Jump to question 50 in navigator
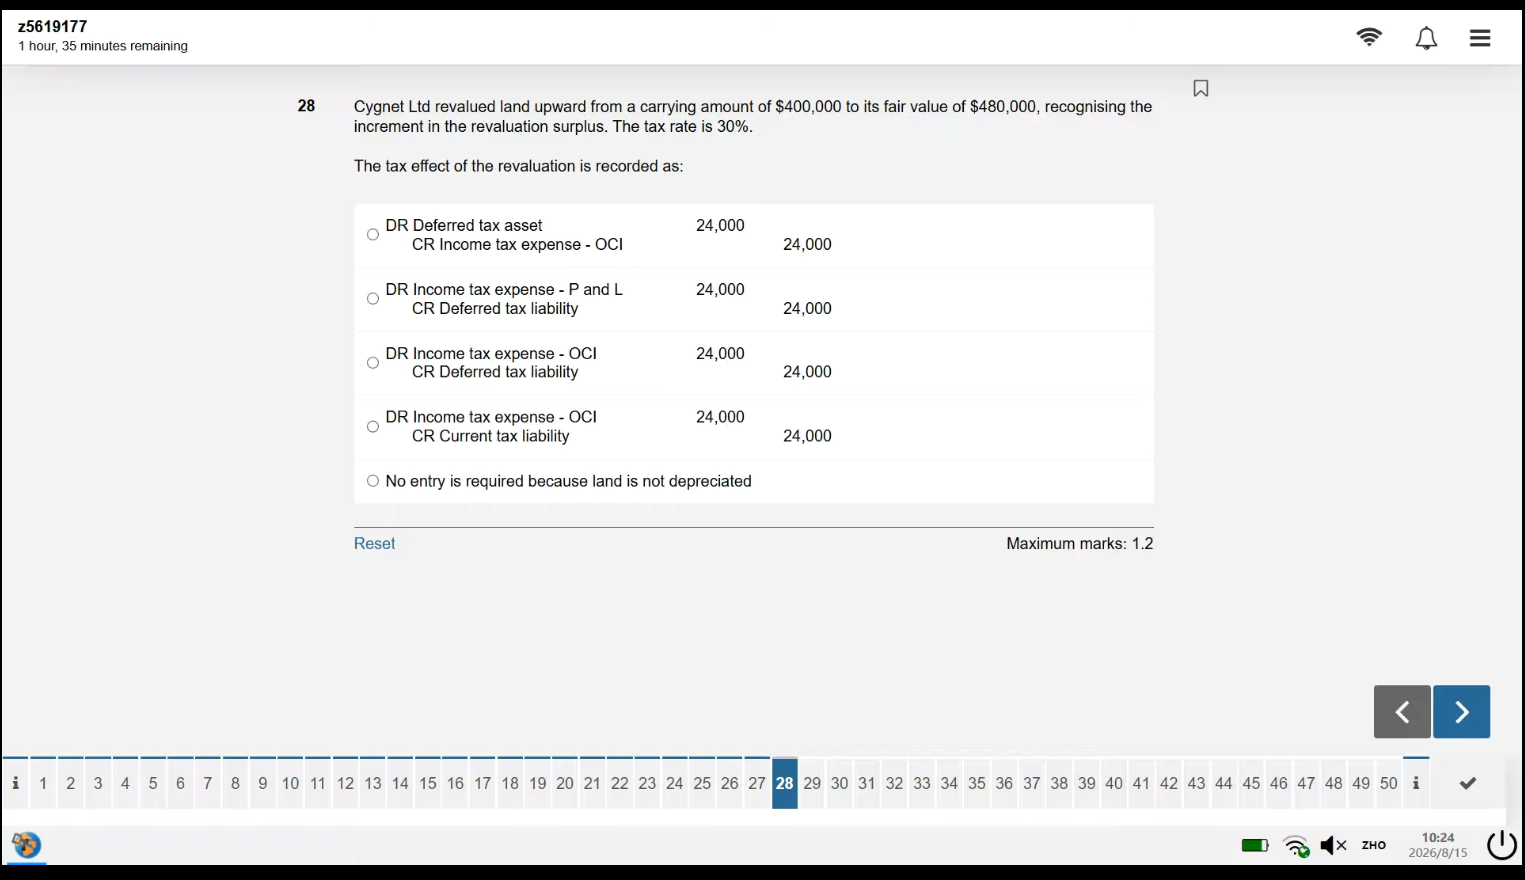The height and width of the screenshot is (880, 1525). 1388,783
